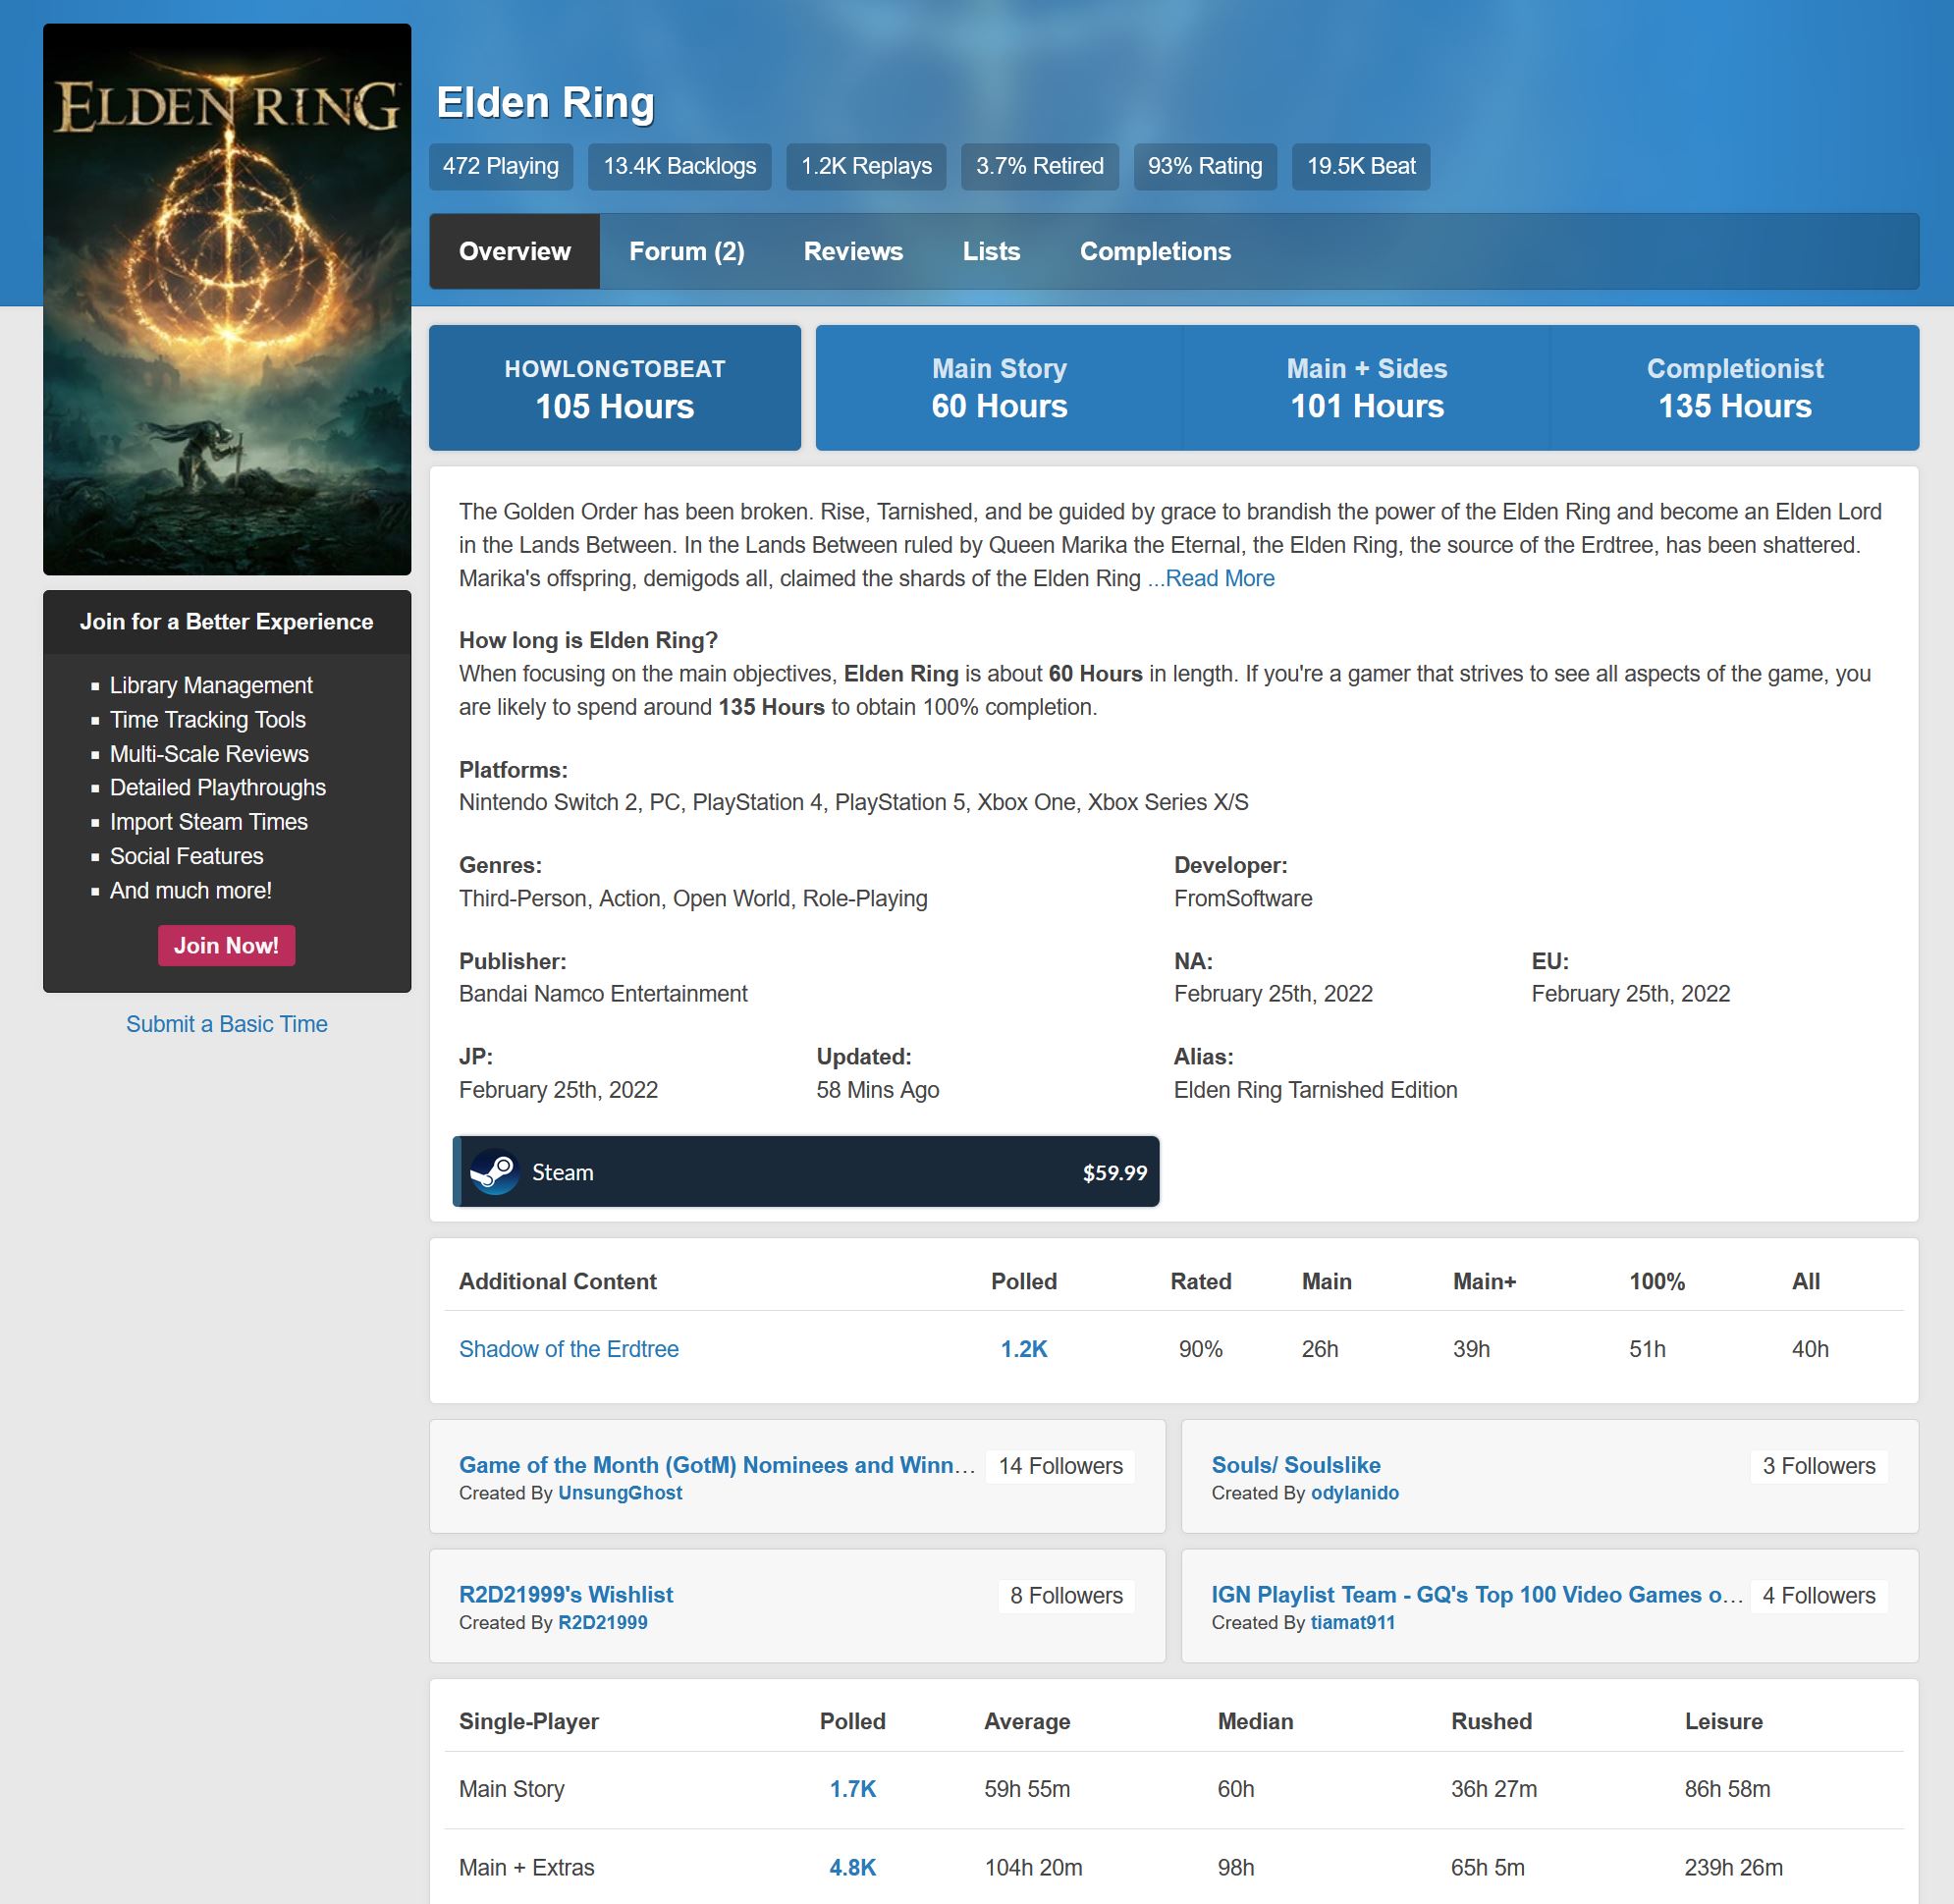Open the Elden Ring cover art image
The image size is (1954, 1904).
(227, 299)
